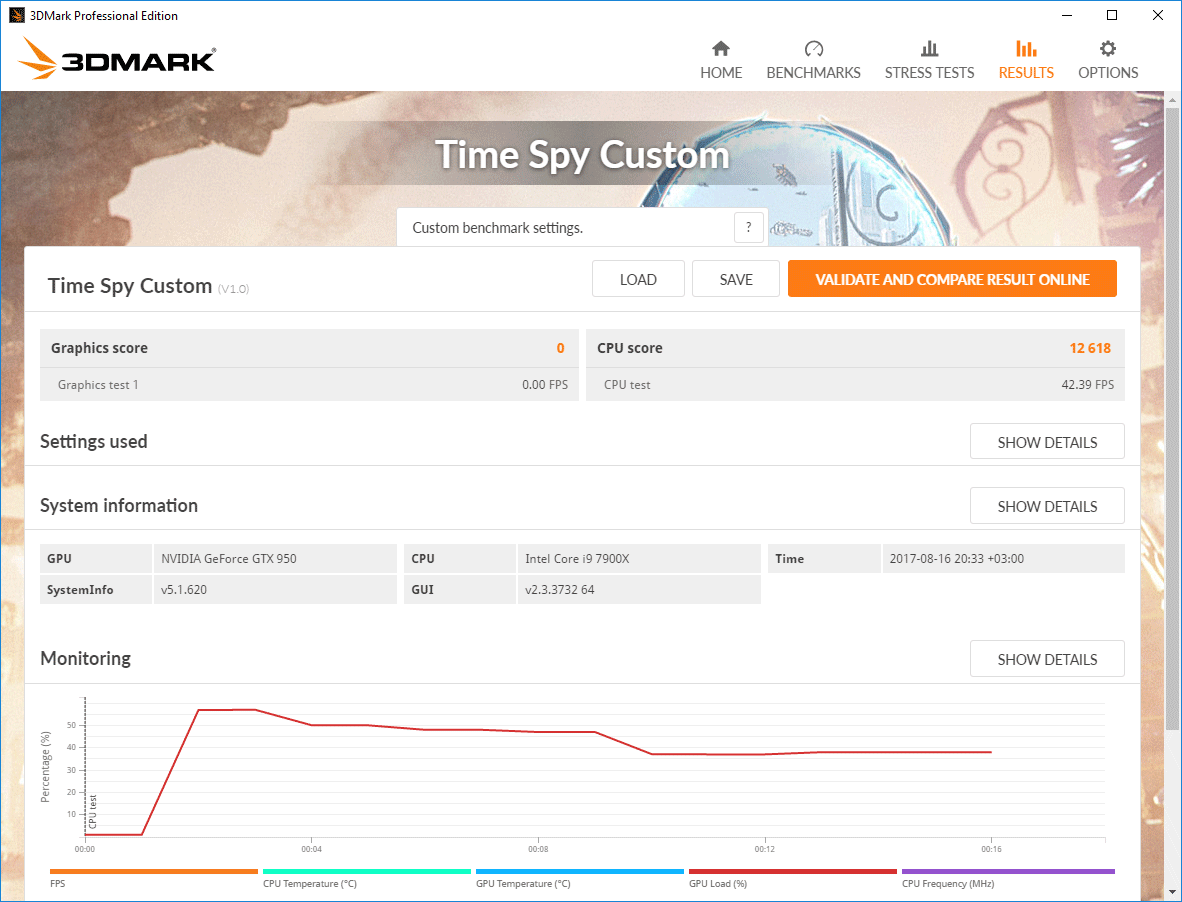Open the Benchmarks gauge icon
Screen dimensions: 1182x902
(813, 49)
